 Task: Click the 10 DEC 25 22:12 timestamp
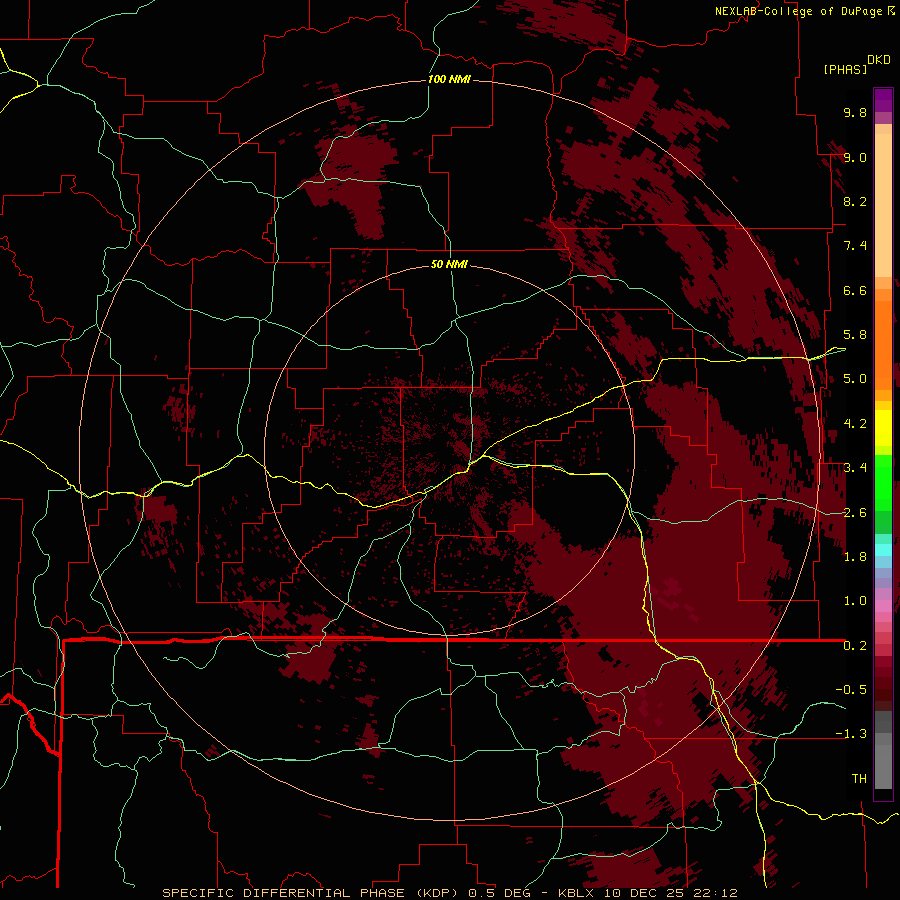coord(670,893)
